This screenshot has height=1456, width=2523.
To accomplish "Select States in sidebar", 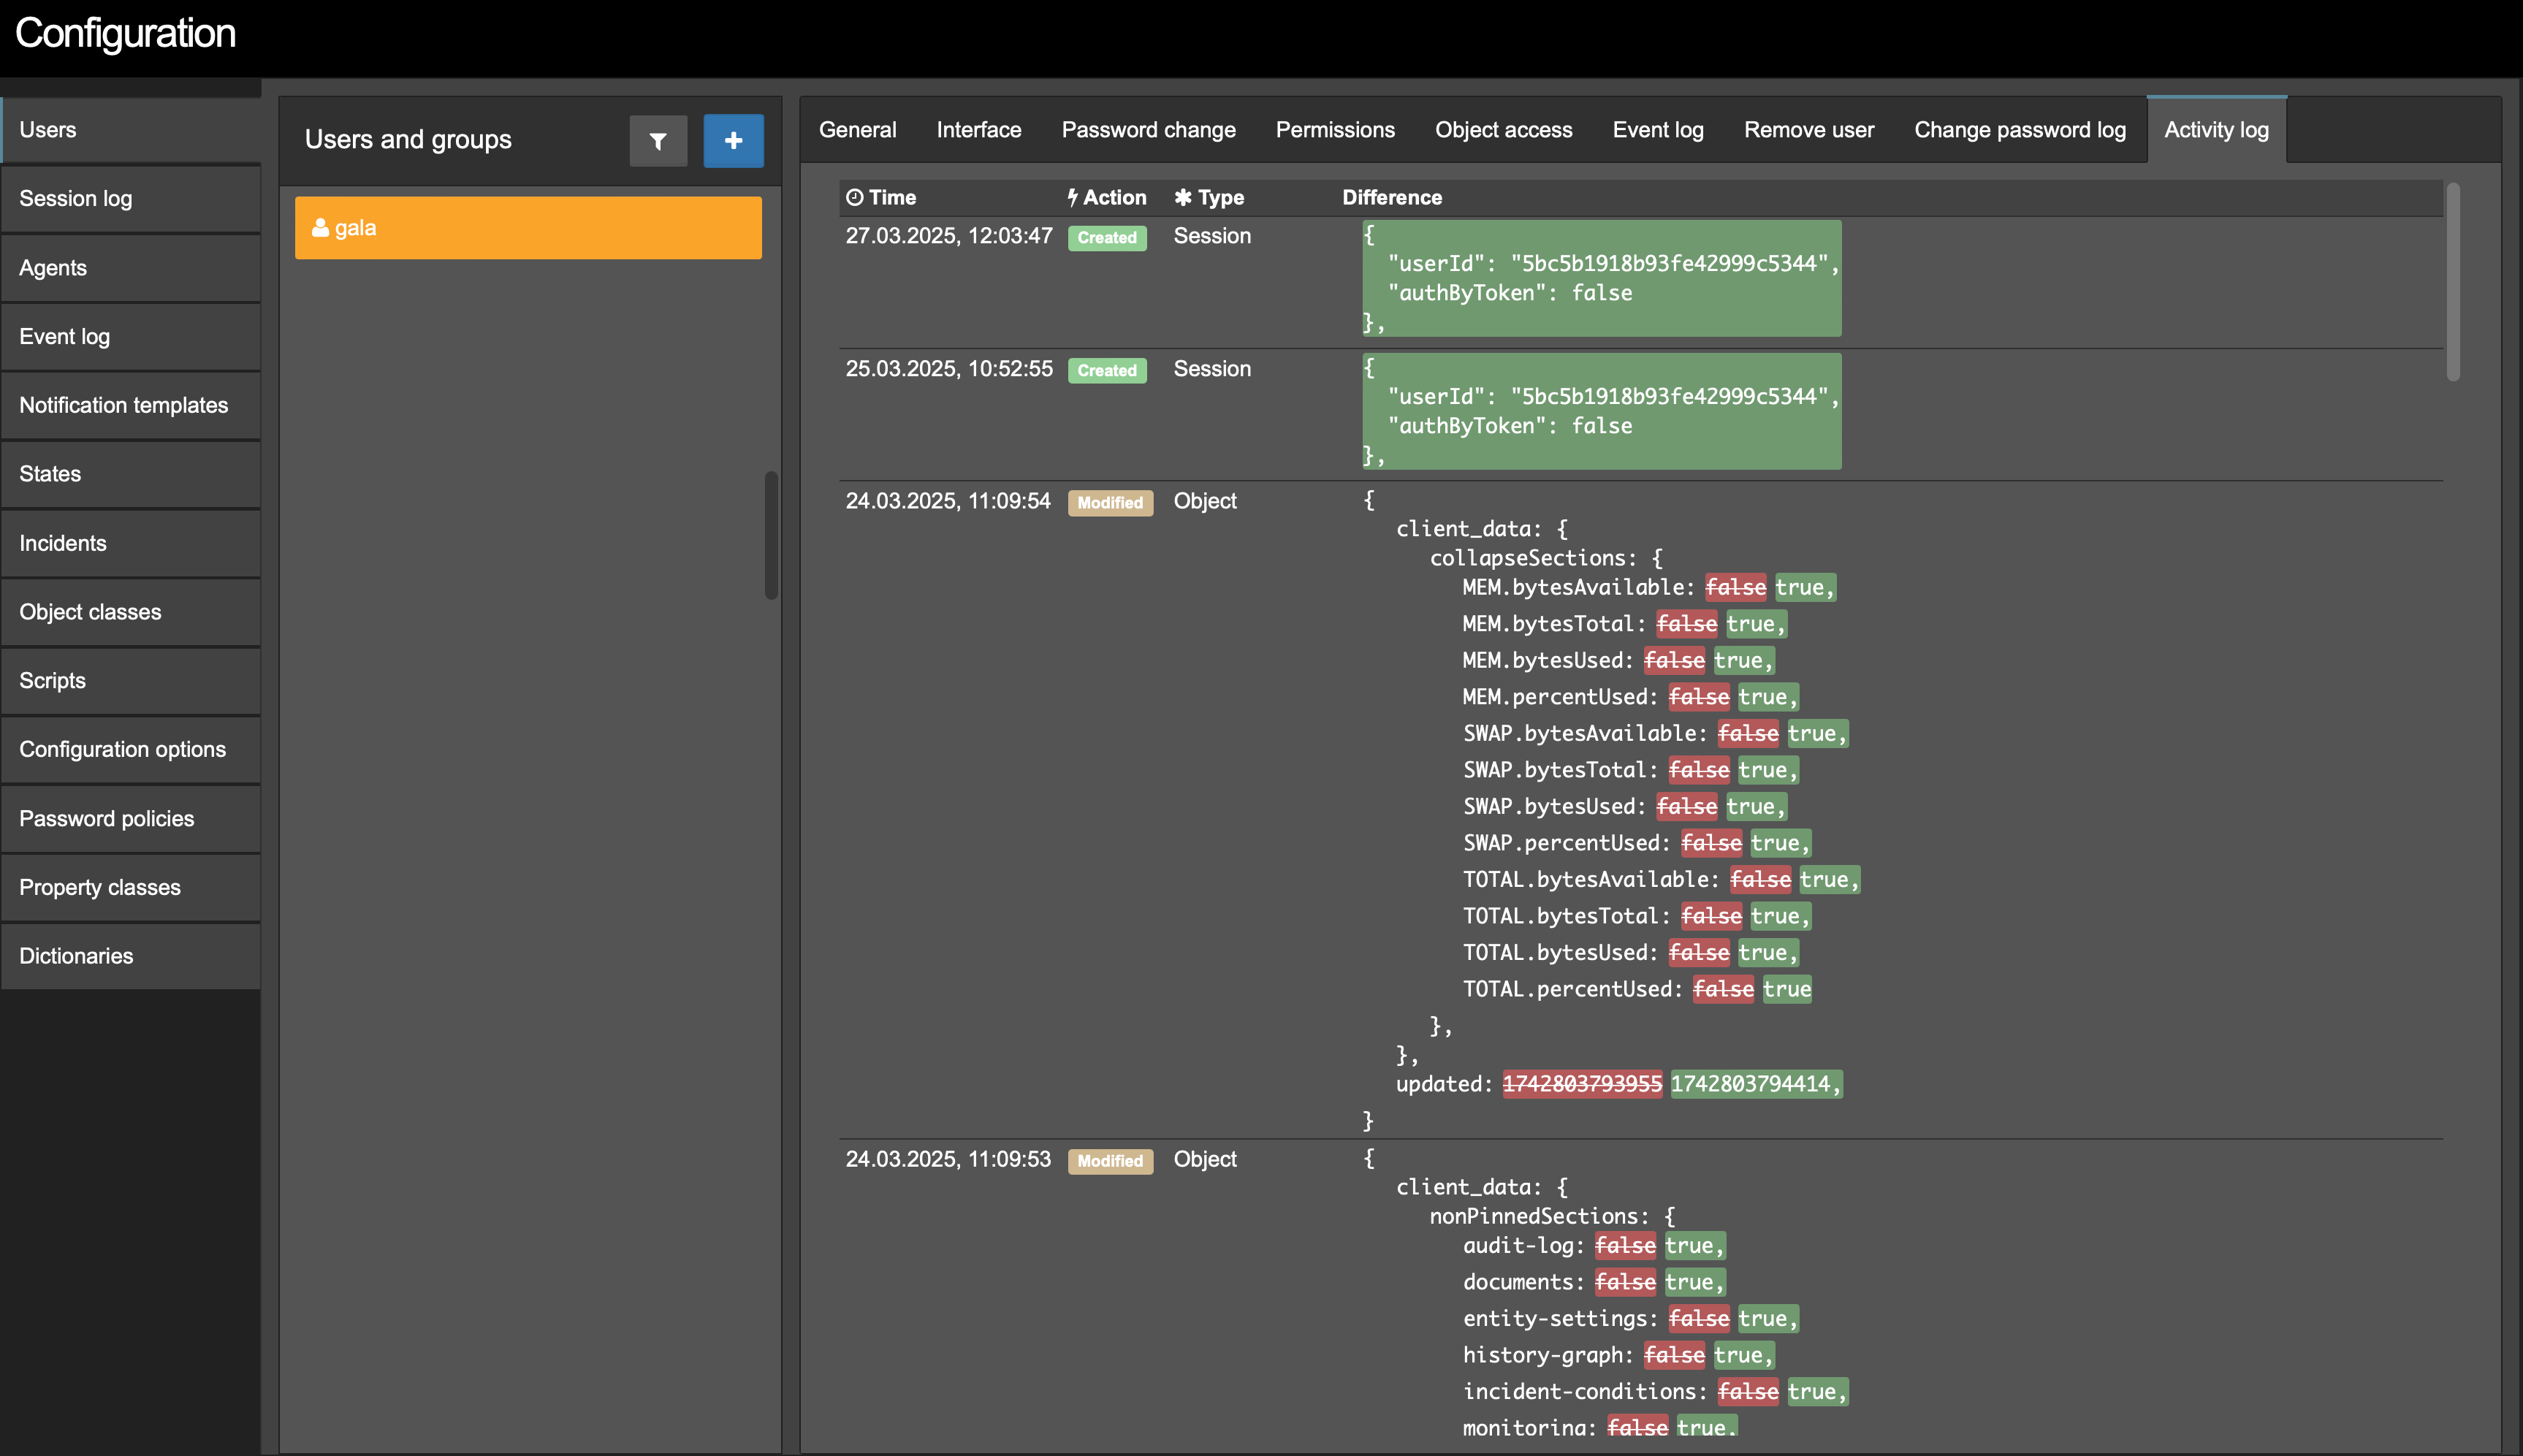I will [131, 474].
